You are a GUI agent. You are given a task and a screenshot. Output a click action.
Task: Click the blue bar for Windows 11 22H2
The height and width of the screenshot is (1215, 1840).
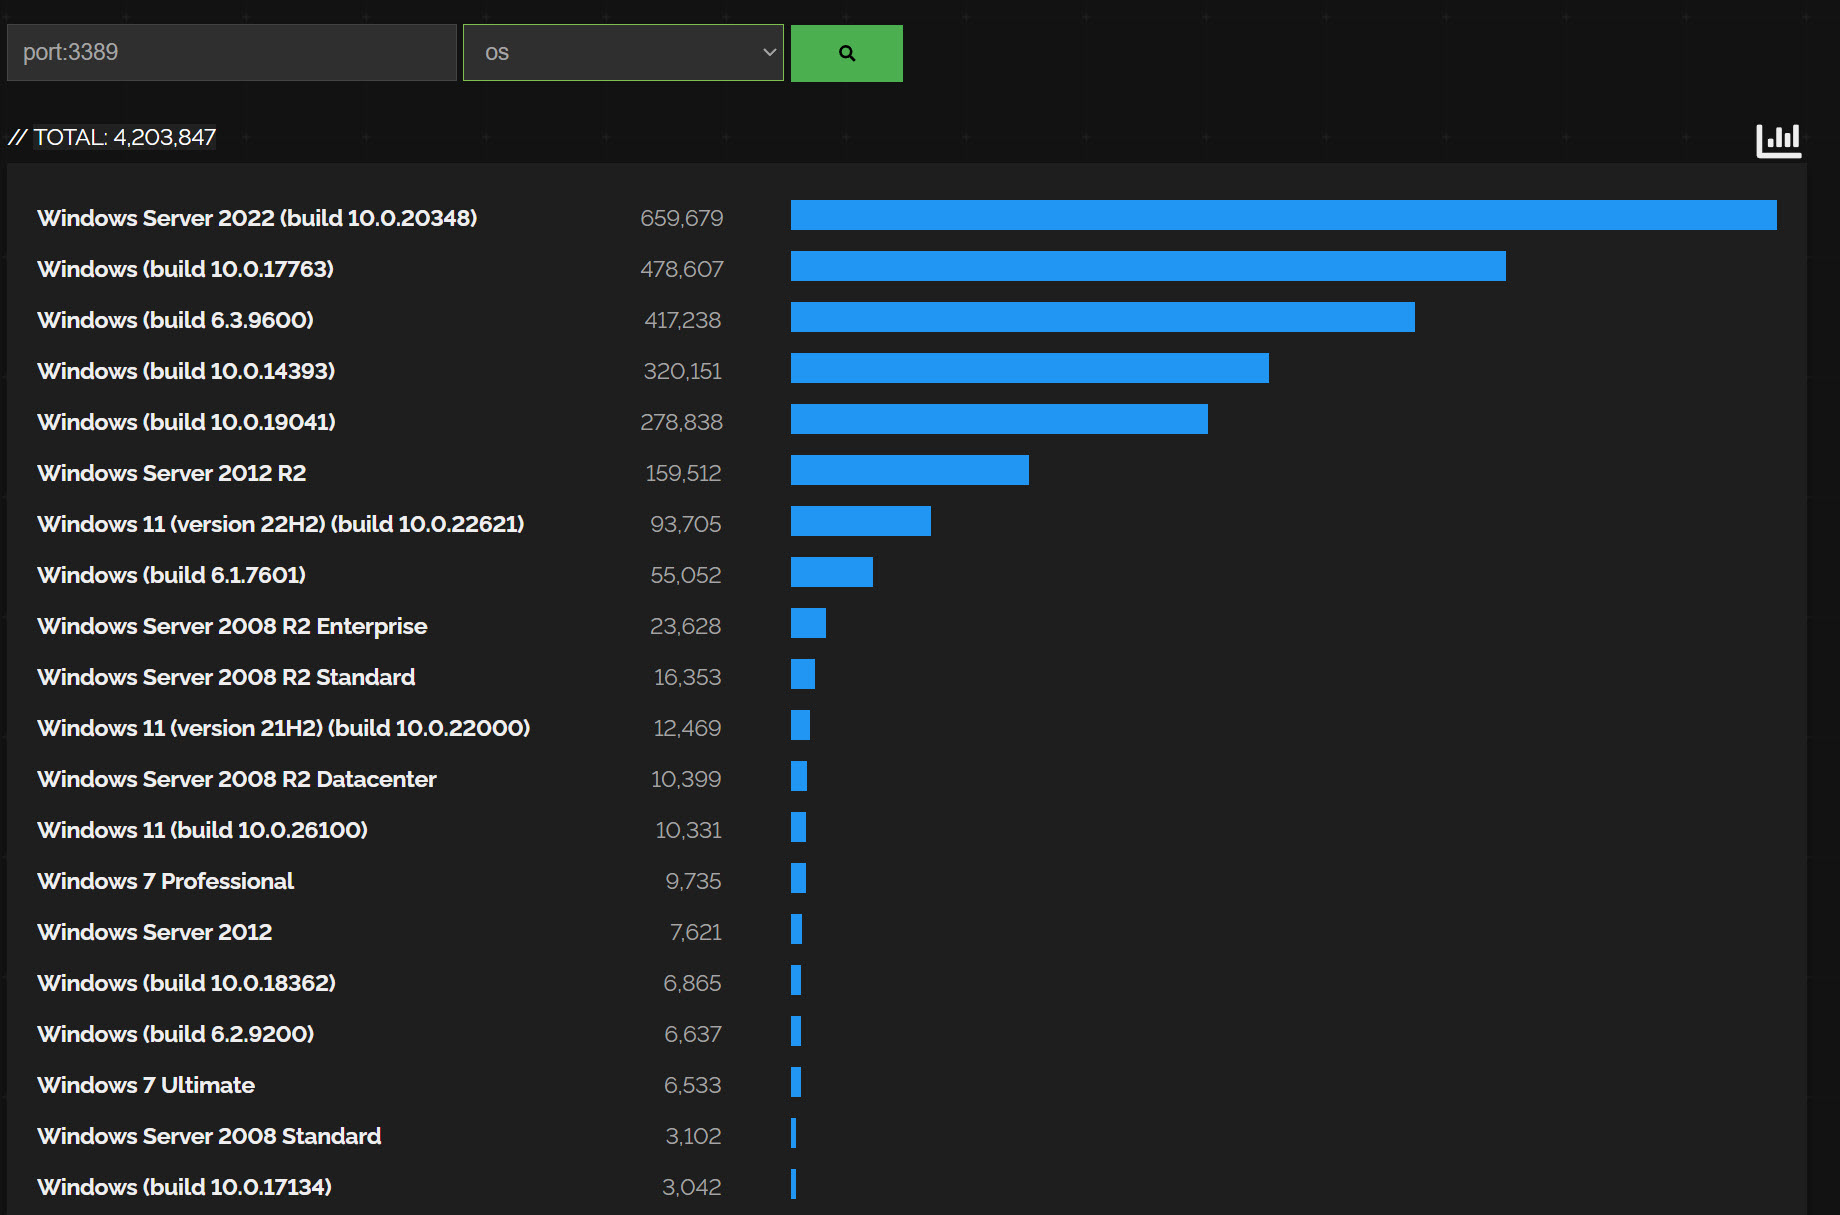point(861,521)
